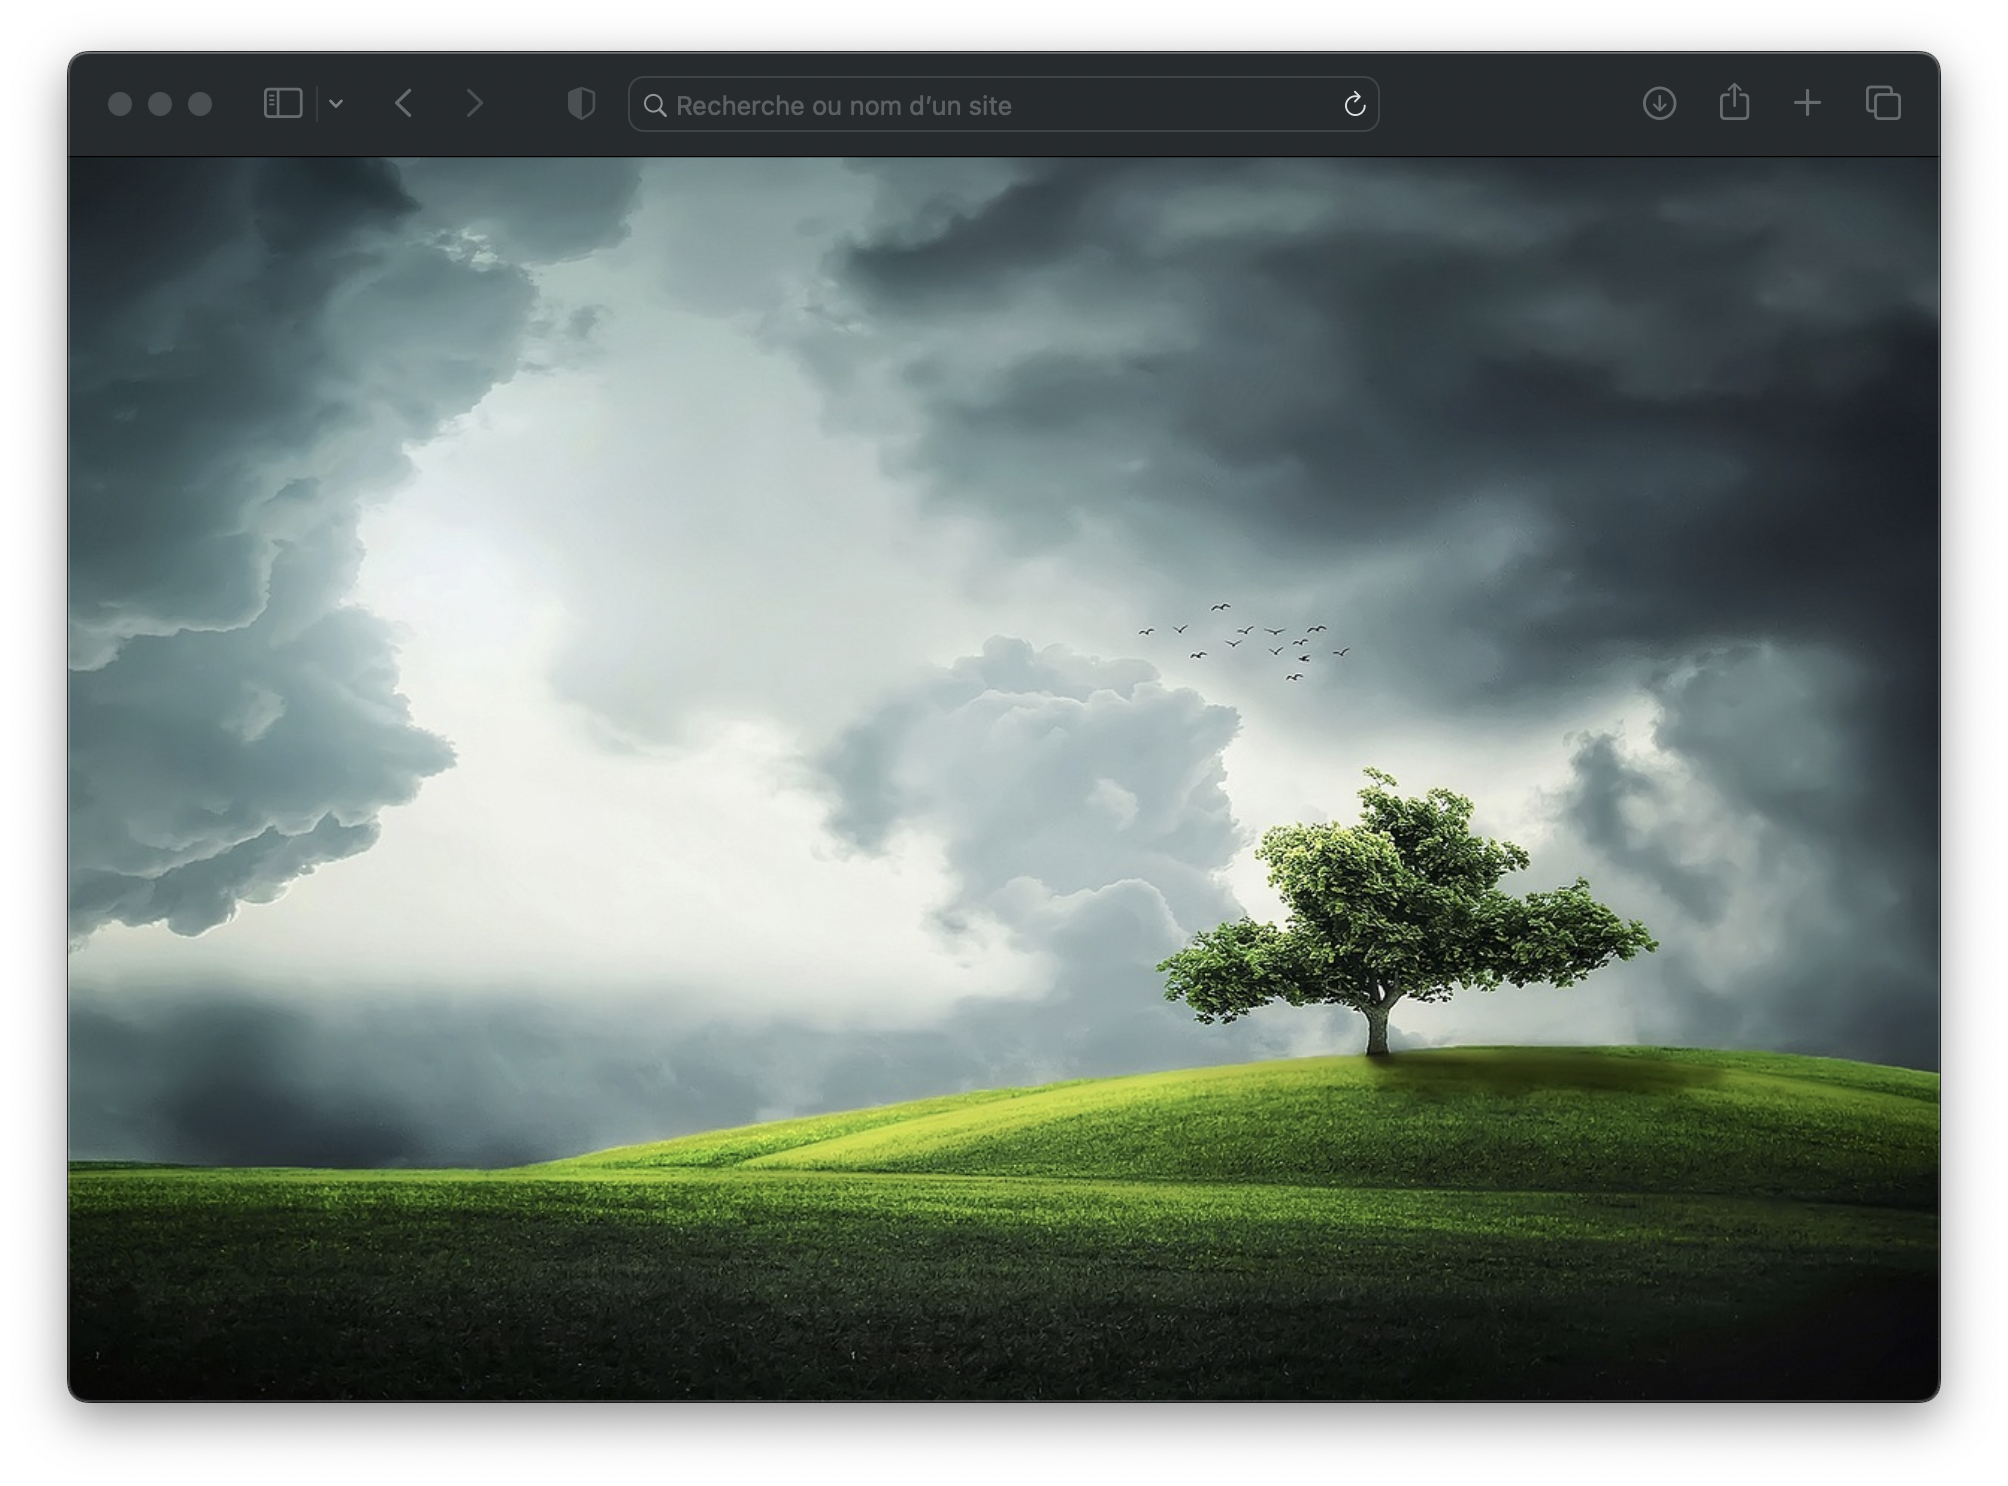Click the magnifier icon in address bar
This screenshot has width=2008, height=1486.
pos(655,105)
